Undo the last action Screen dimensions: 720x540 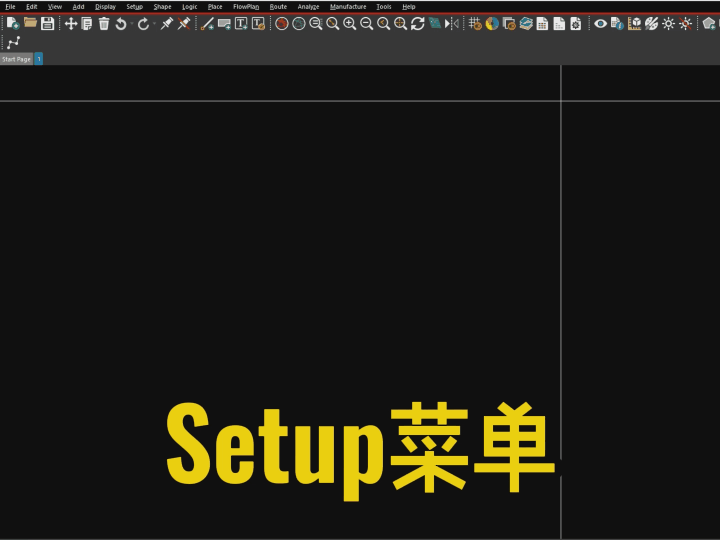tap(120, 23)
